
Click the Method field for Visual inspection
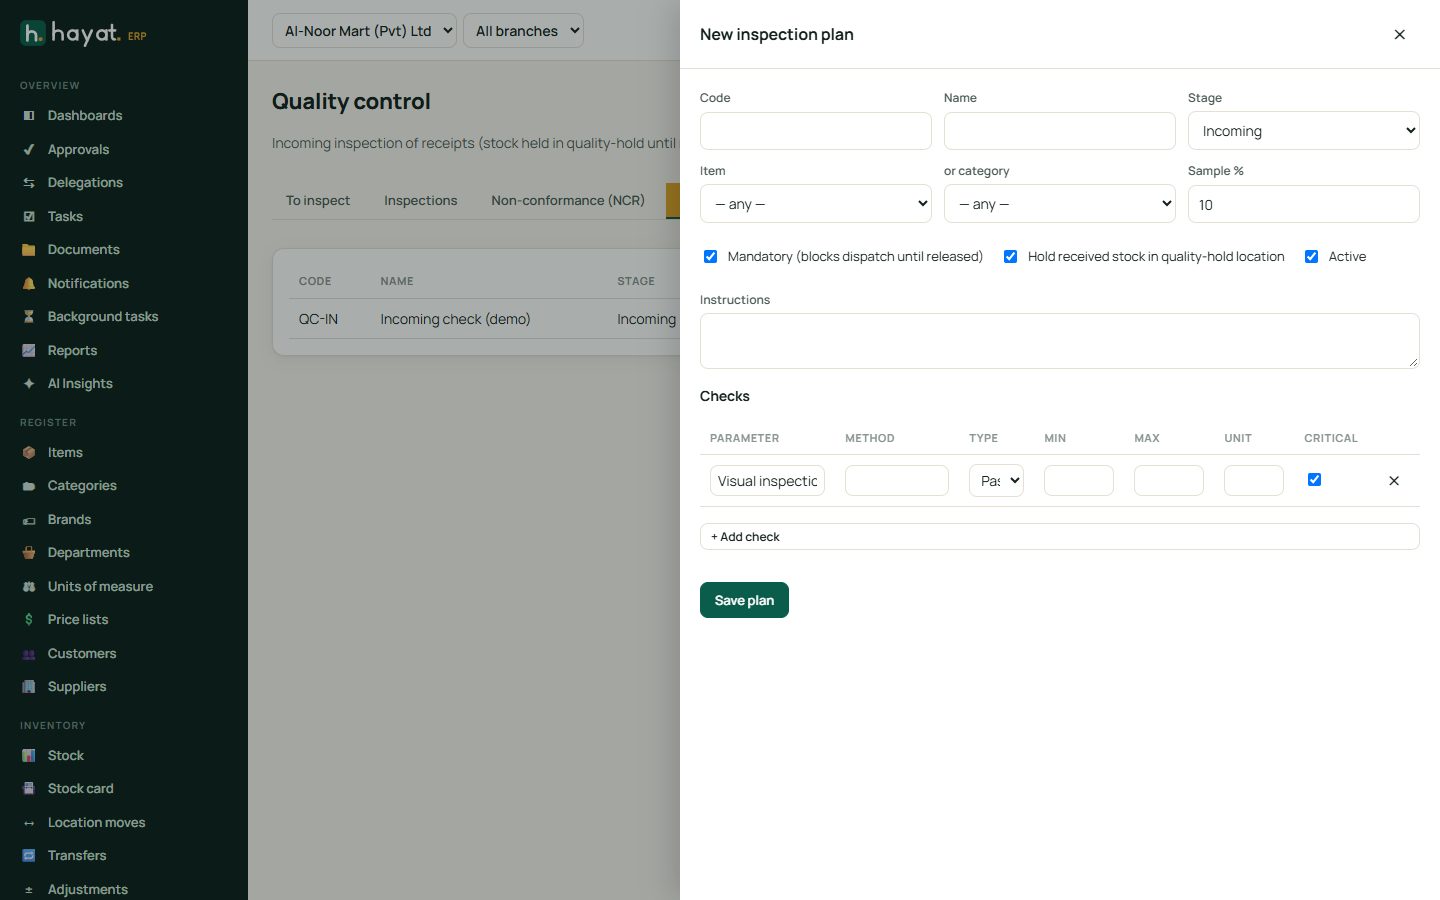tap(897, 481)
